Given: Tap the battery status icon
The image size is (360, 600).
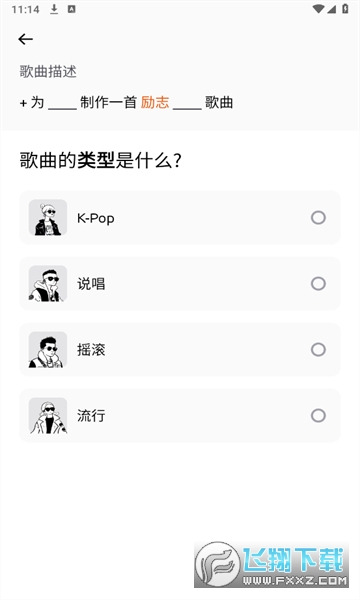Looking at the screenshot, I should click(x=345, y=9).
